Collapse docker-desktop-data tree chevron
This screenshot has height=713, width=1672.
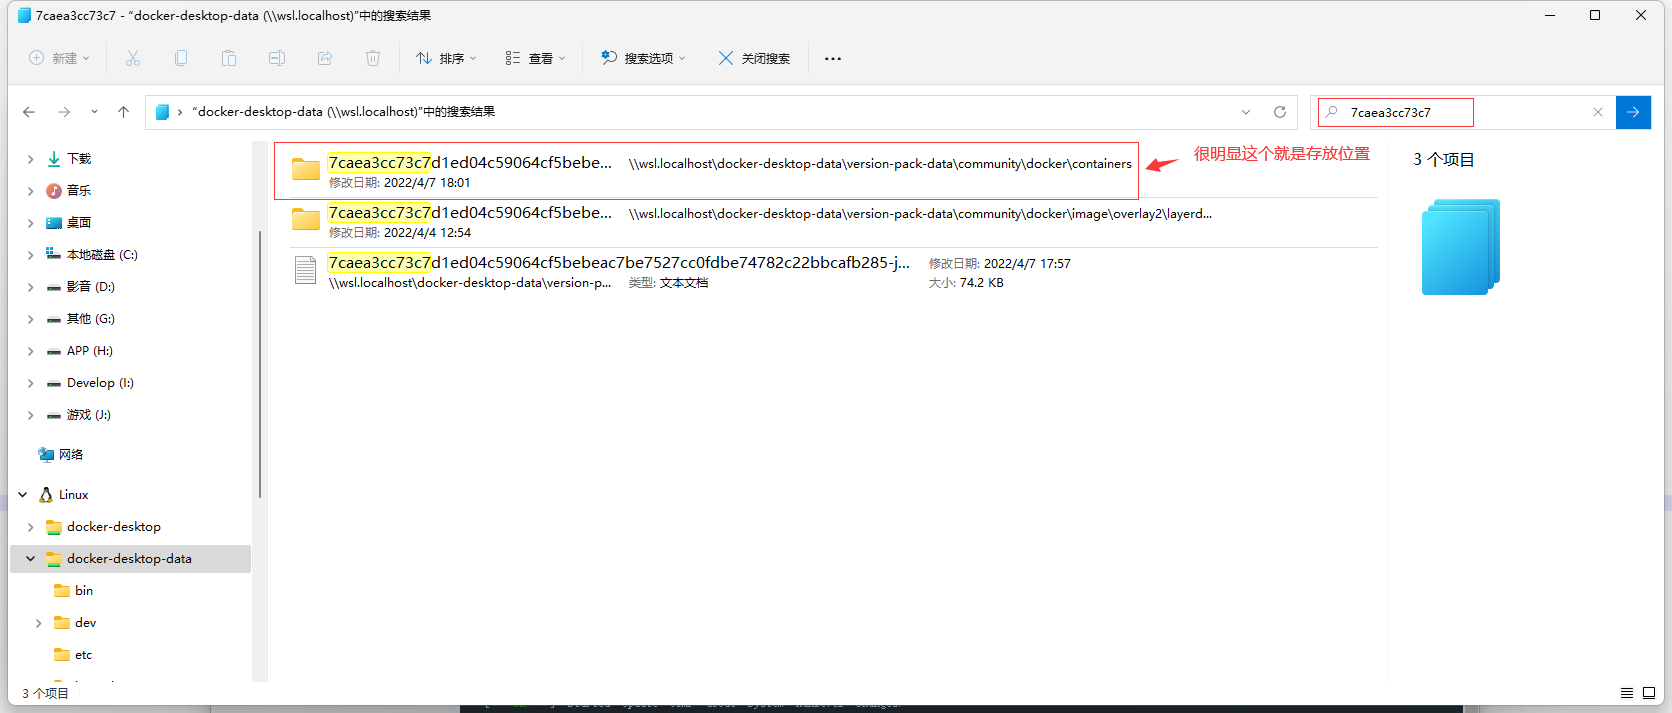tap(30, 558)
